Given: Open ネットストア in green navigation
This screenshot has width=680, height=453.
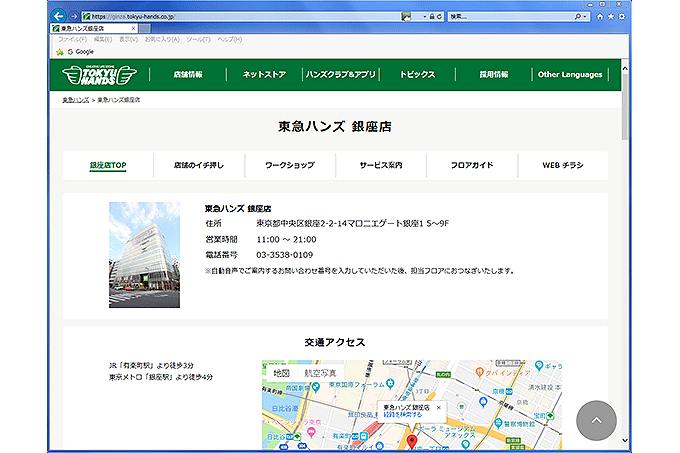Looking at the screenshot, I should [x=264, y=75].
